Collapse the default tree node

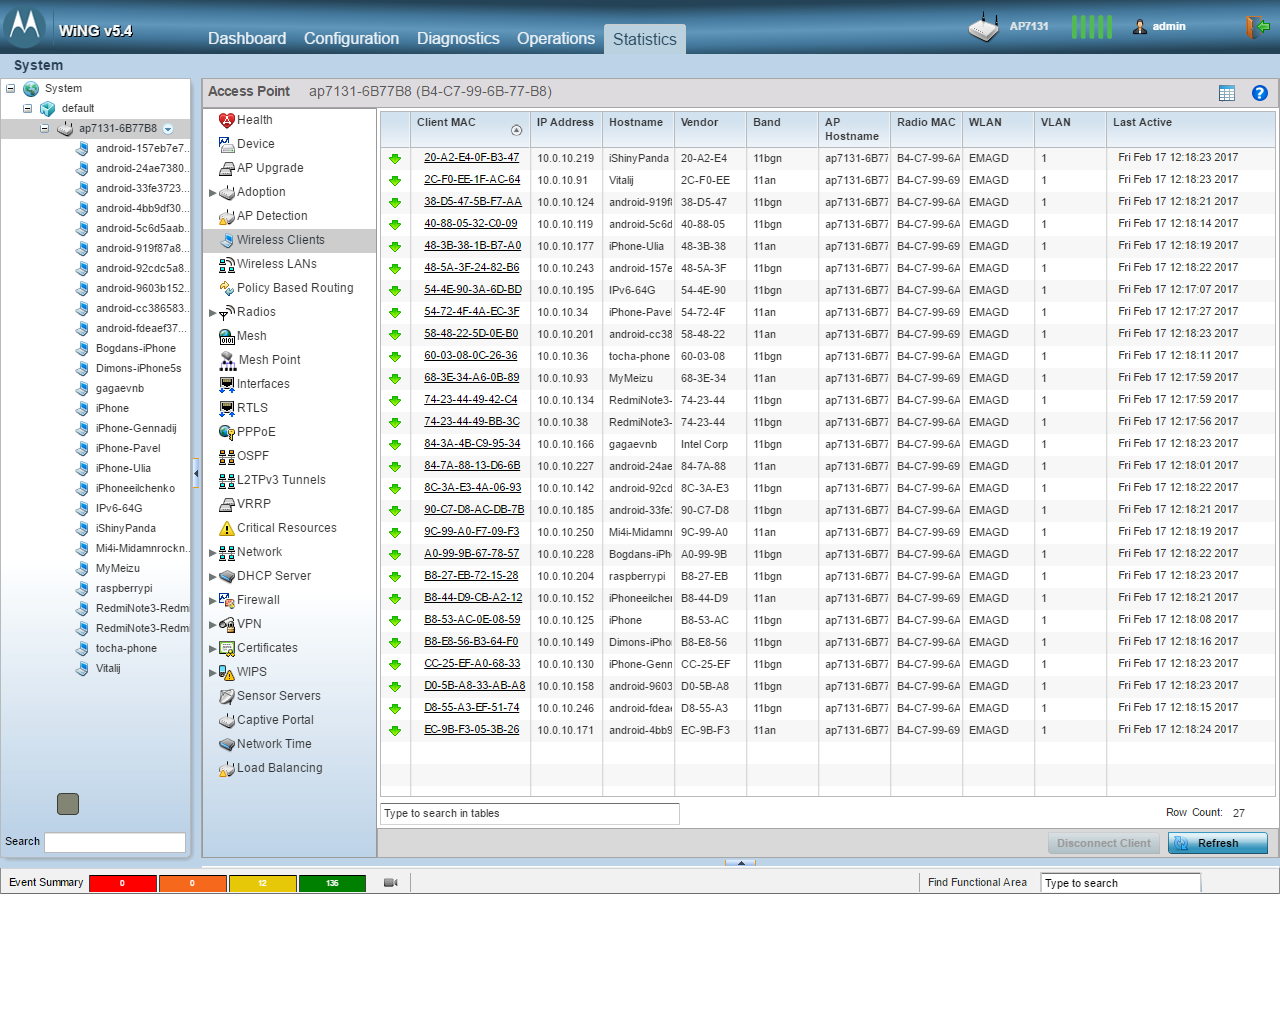28,108
